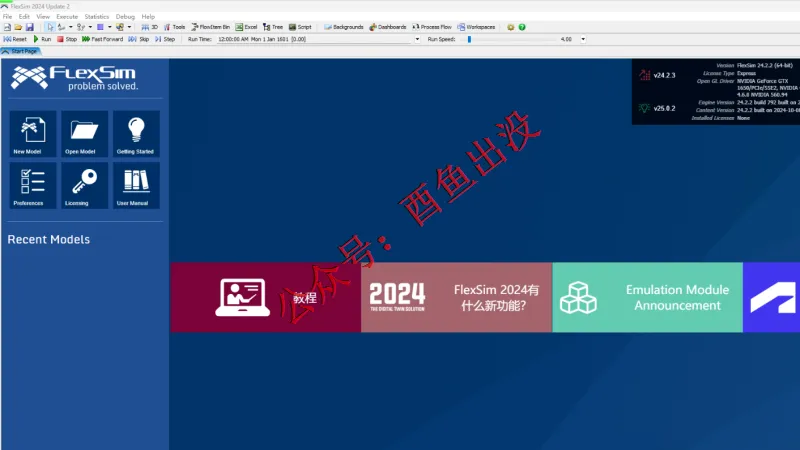The width and height of the screenshot is (800, 450).
Task: Skip to next simulation event time
Action: tap(139, 39)
